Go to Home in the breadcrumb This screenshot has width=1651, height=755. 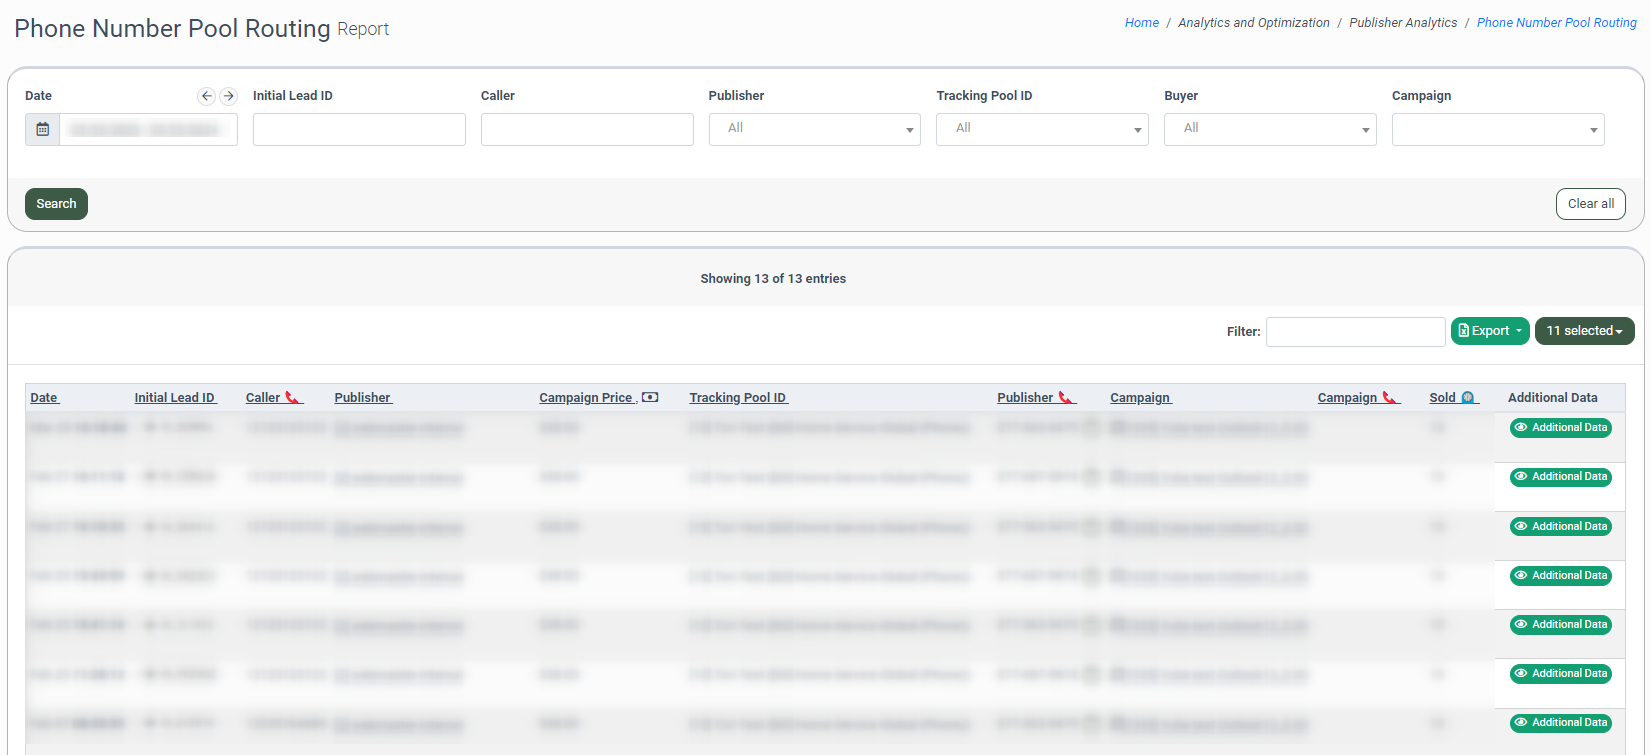point(1141,23)
